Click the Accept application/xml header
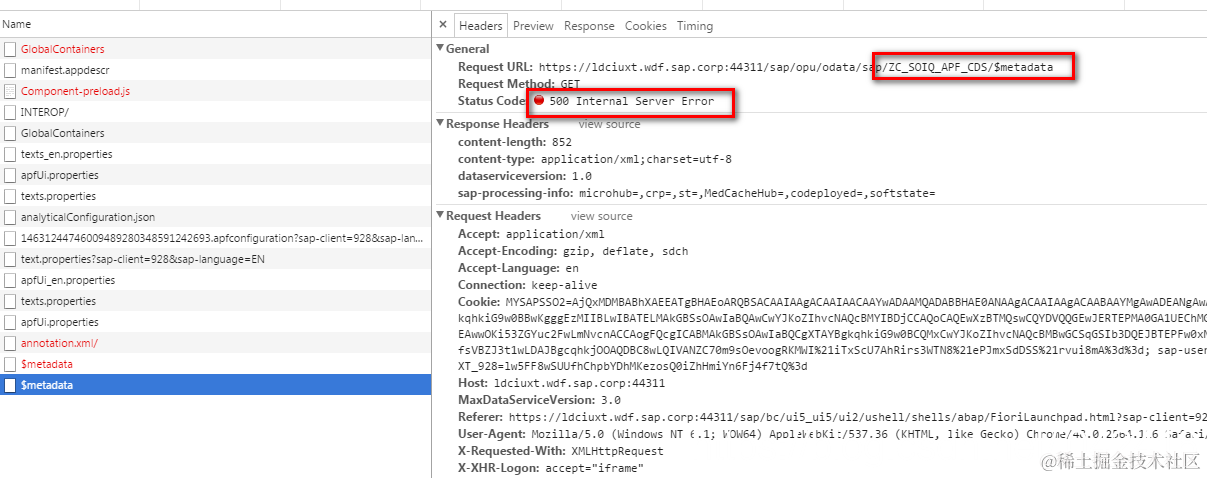The width and height of the screenshot is (1207, 478). 531,234
